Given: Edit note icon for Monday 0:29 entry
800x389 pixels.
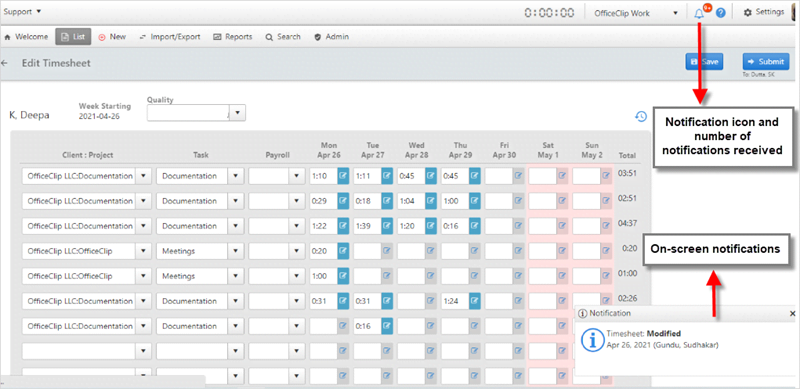Looking at the screenshot, I should [x=343, y=201].
